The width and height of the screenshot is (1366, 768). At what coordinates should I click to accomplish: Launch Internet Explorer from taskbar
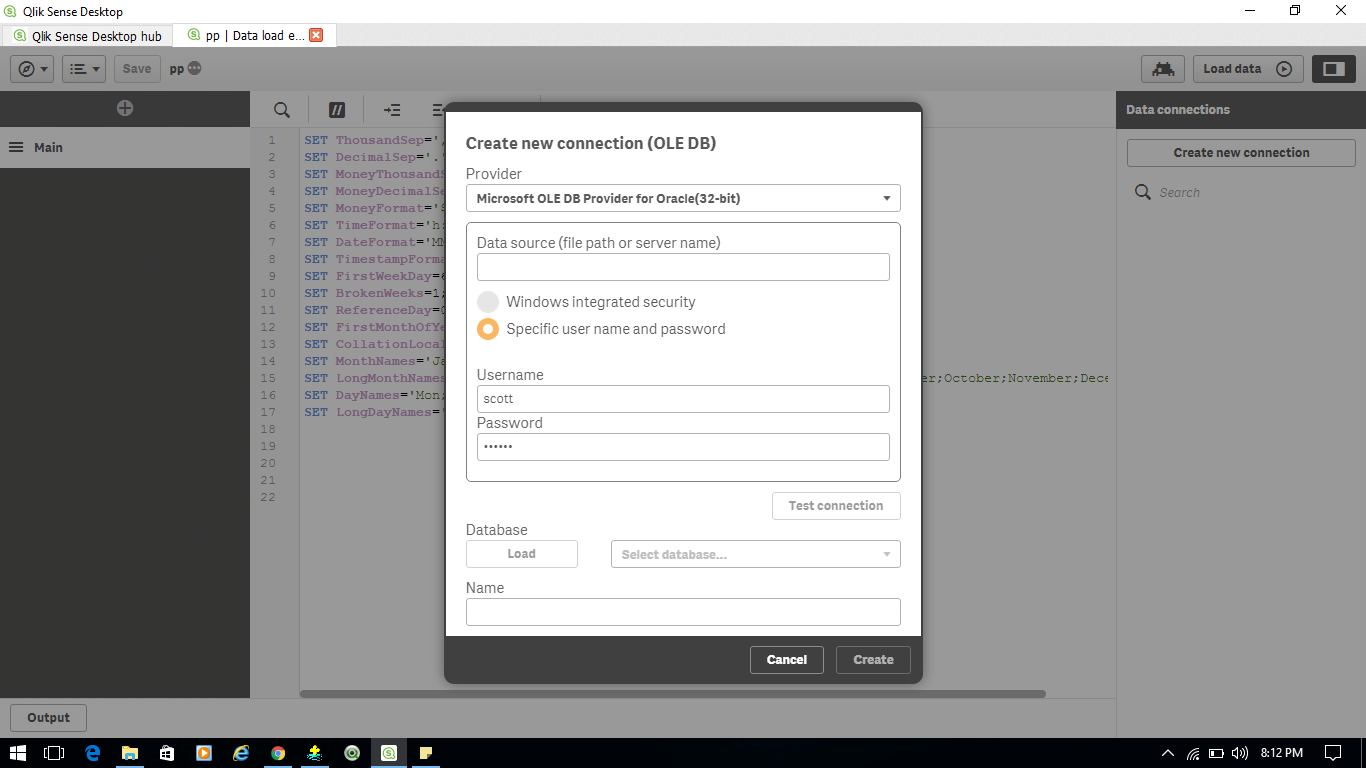pyautogui.click(x=241, y=753)
